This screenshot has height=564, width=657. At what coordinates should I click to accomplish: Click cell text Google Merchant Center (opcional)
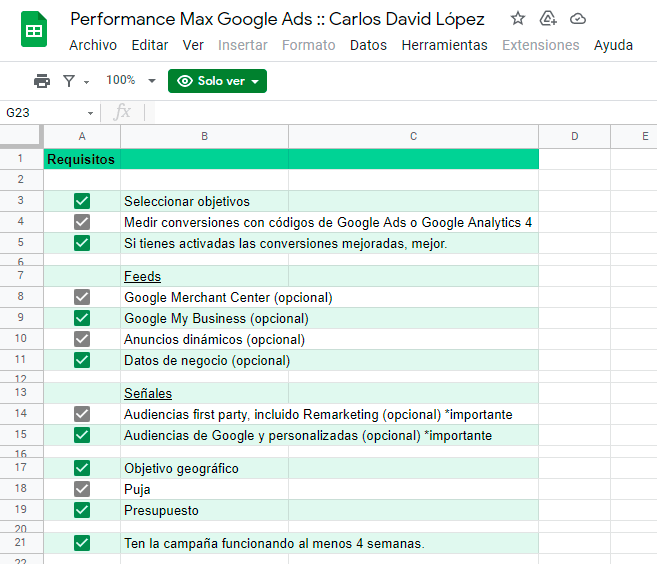(x=228, y=298)
